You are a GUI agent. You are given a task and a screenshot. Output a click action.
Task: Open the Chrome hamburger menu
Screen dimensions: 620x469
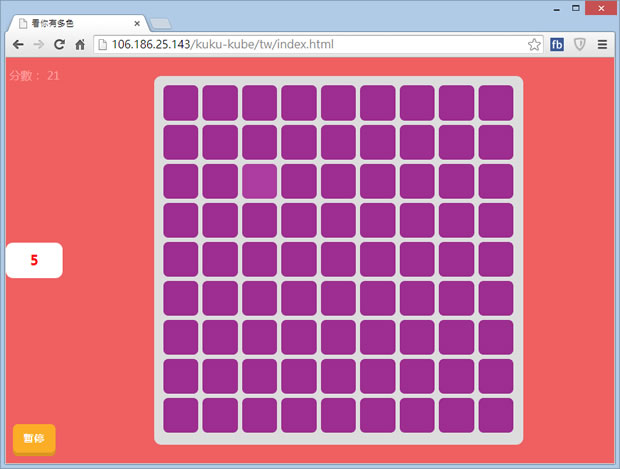(x=602, y=45)
